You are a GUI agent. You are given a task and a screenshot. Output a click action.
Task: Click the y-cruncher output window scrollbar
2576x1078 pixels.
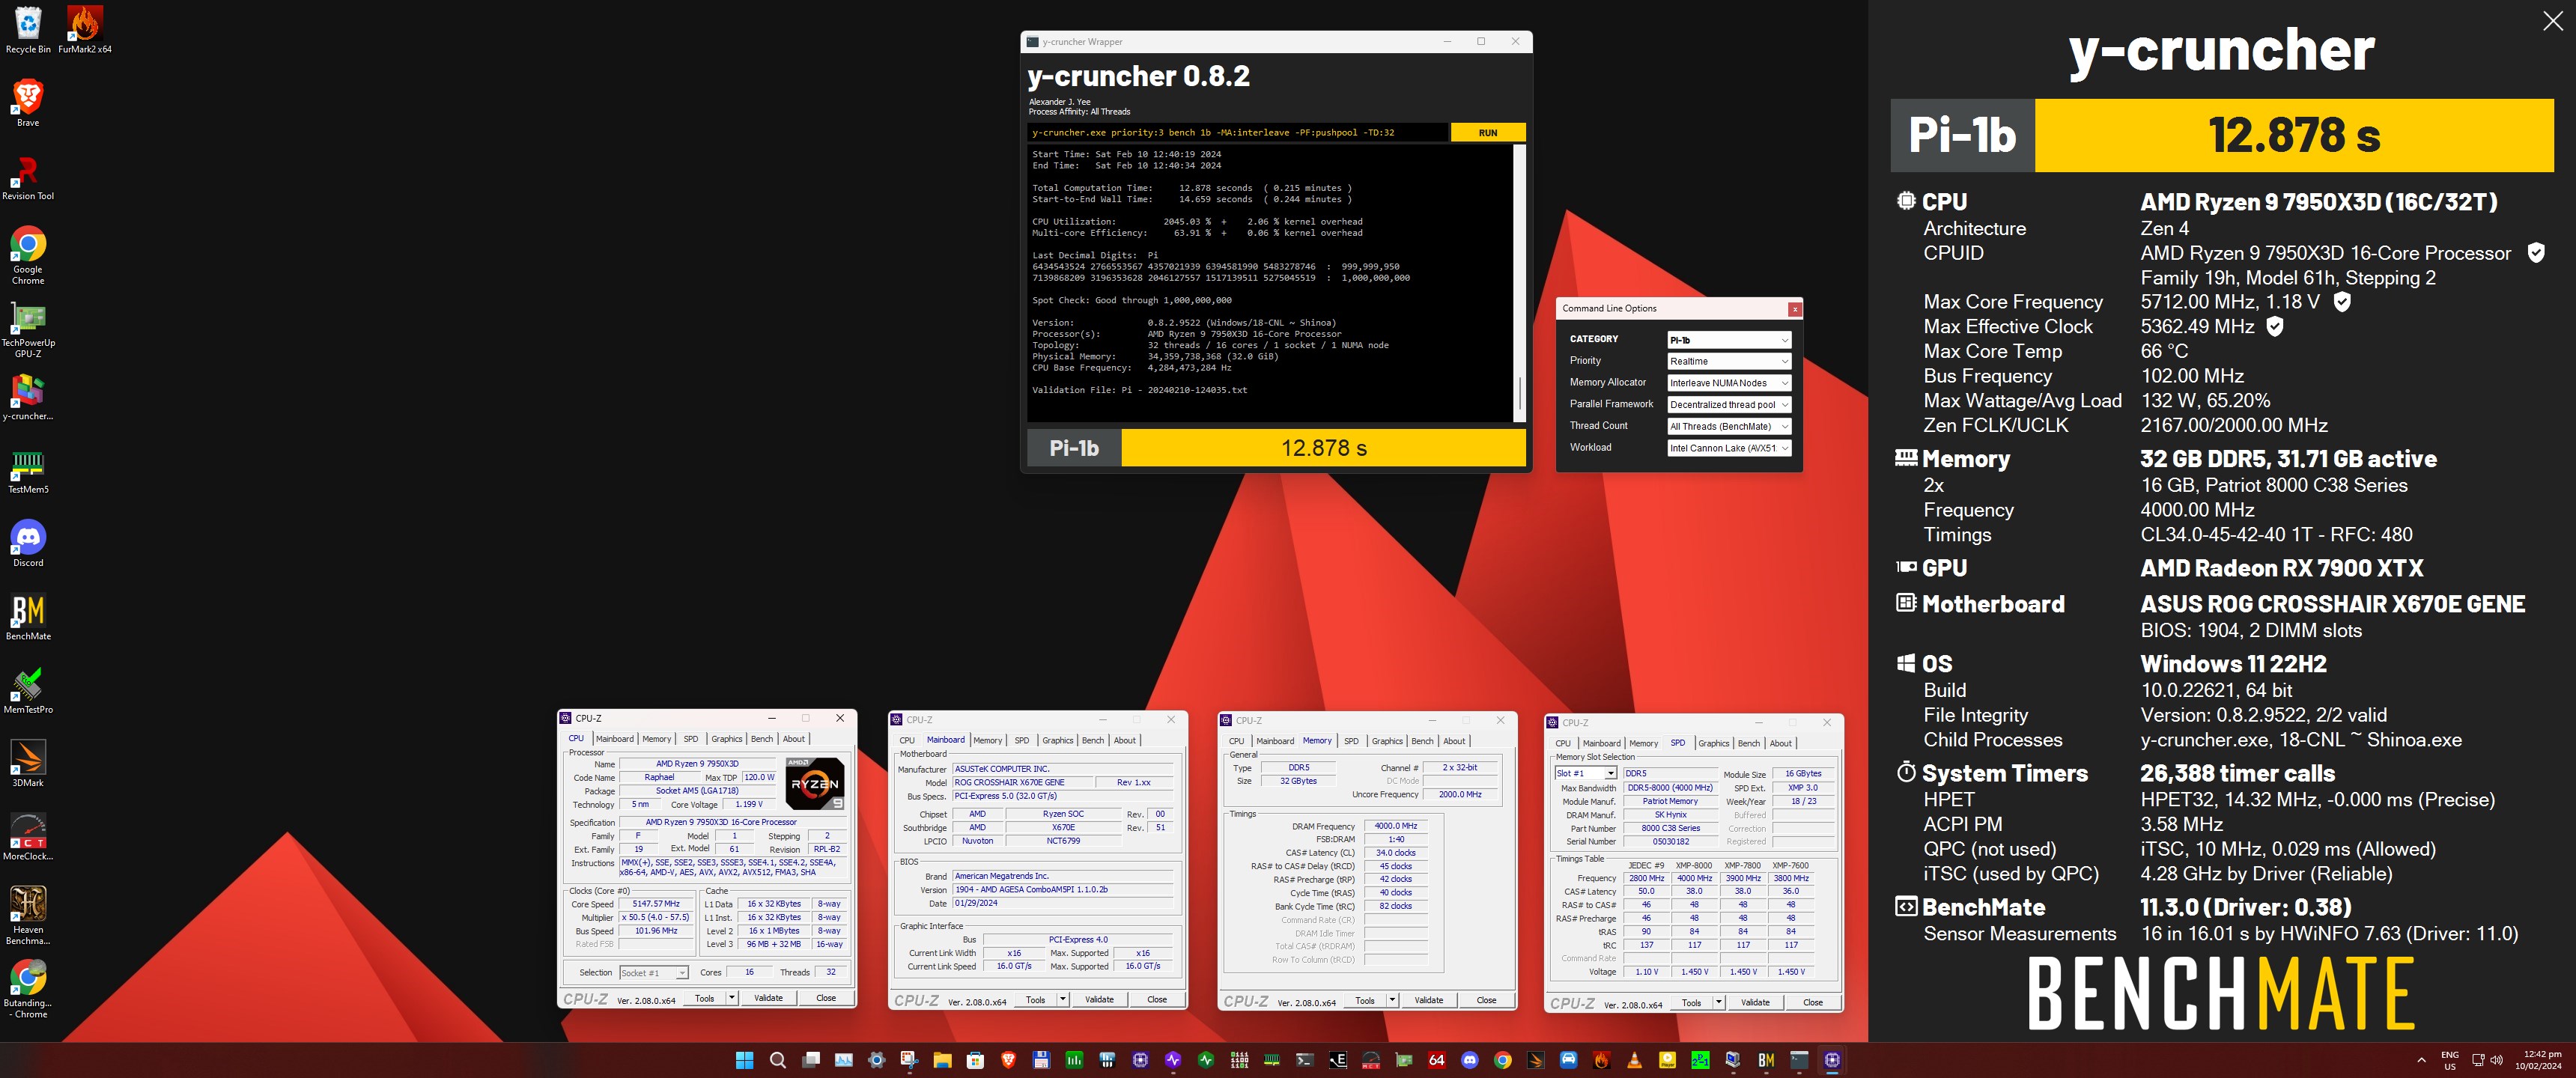click(x=1520, y=282)
